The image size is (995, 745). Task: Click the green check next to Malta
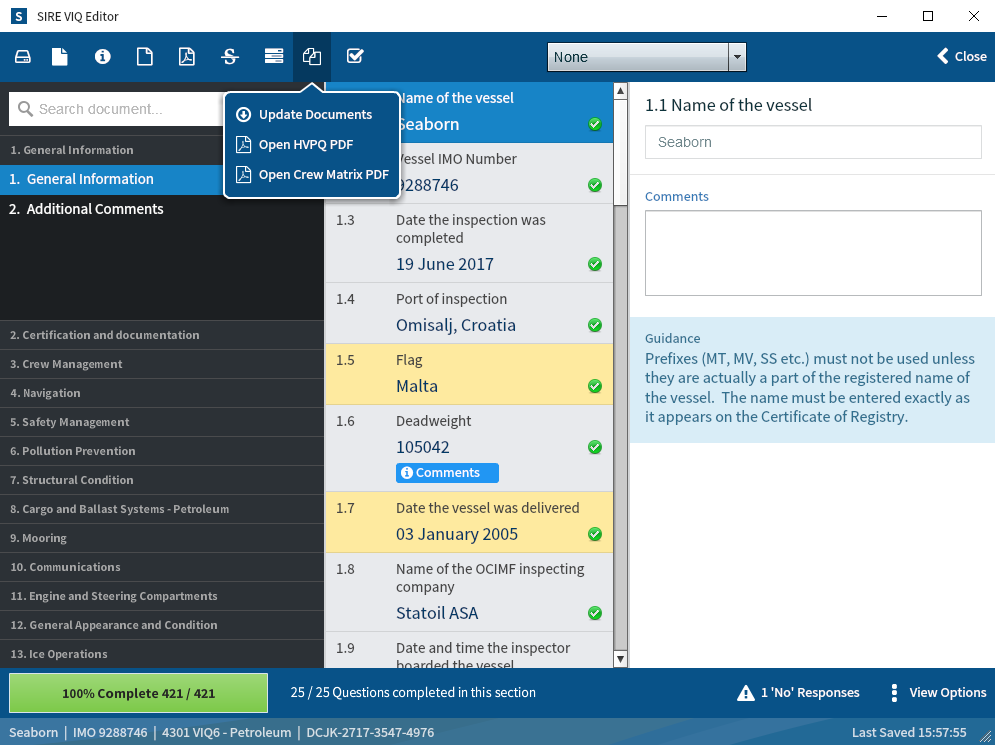coord(595,385)
